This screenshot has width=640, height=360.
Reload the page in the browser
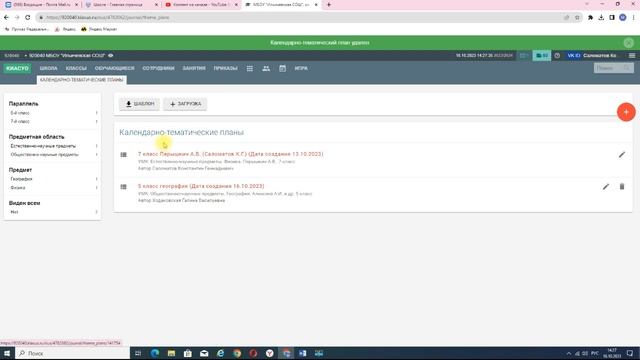27,18
